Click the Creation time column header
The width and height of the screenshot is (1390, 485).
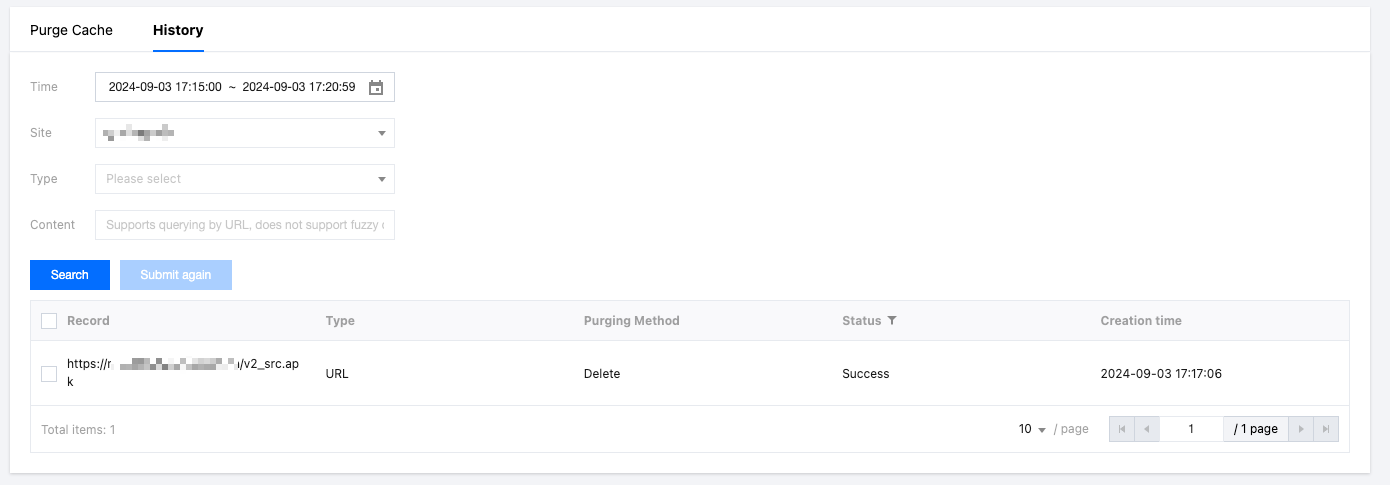coord(1141,321)
